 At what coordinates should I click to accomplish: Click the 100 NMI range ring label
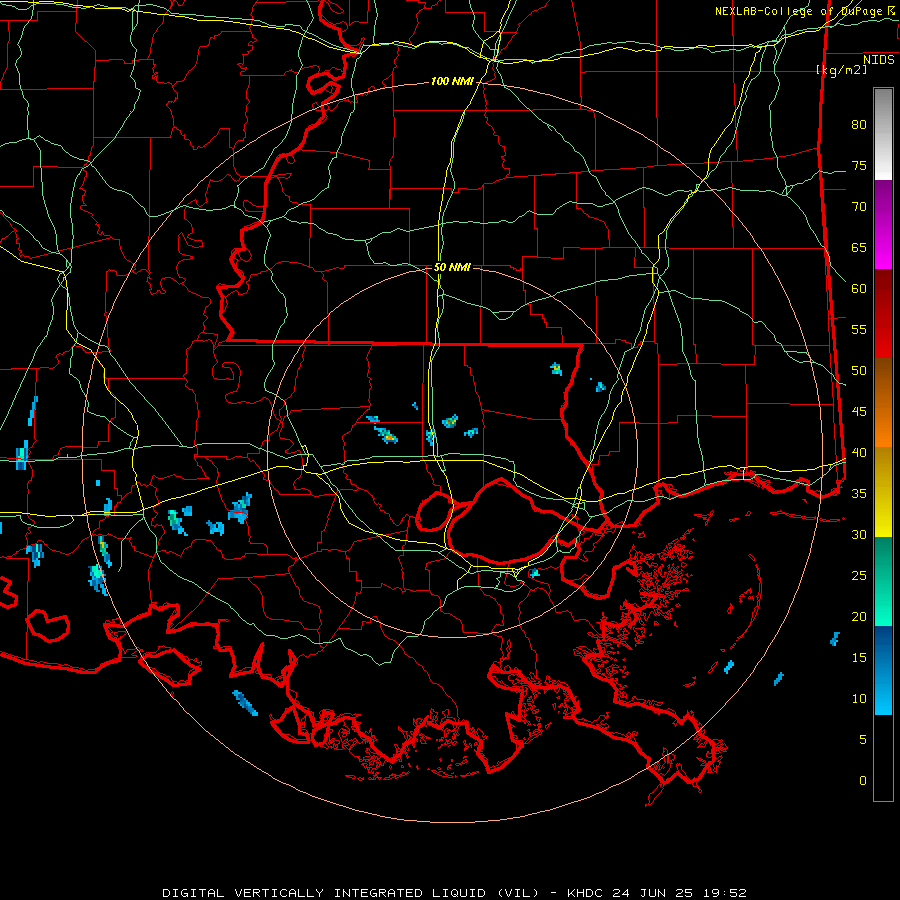click(452, 82)
